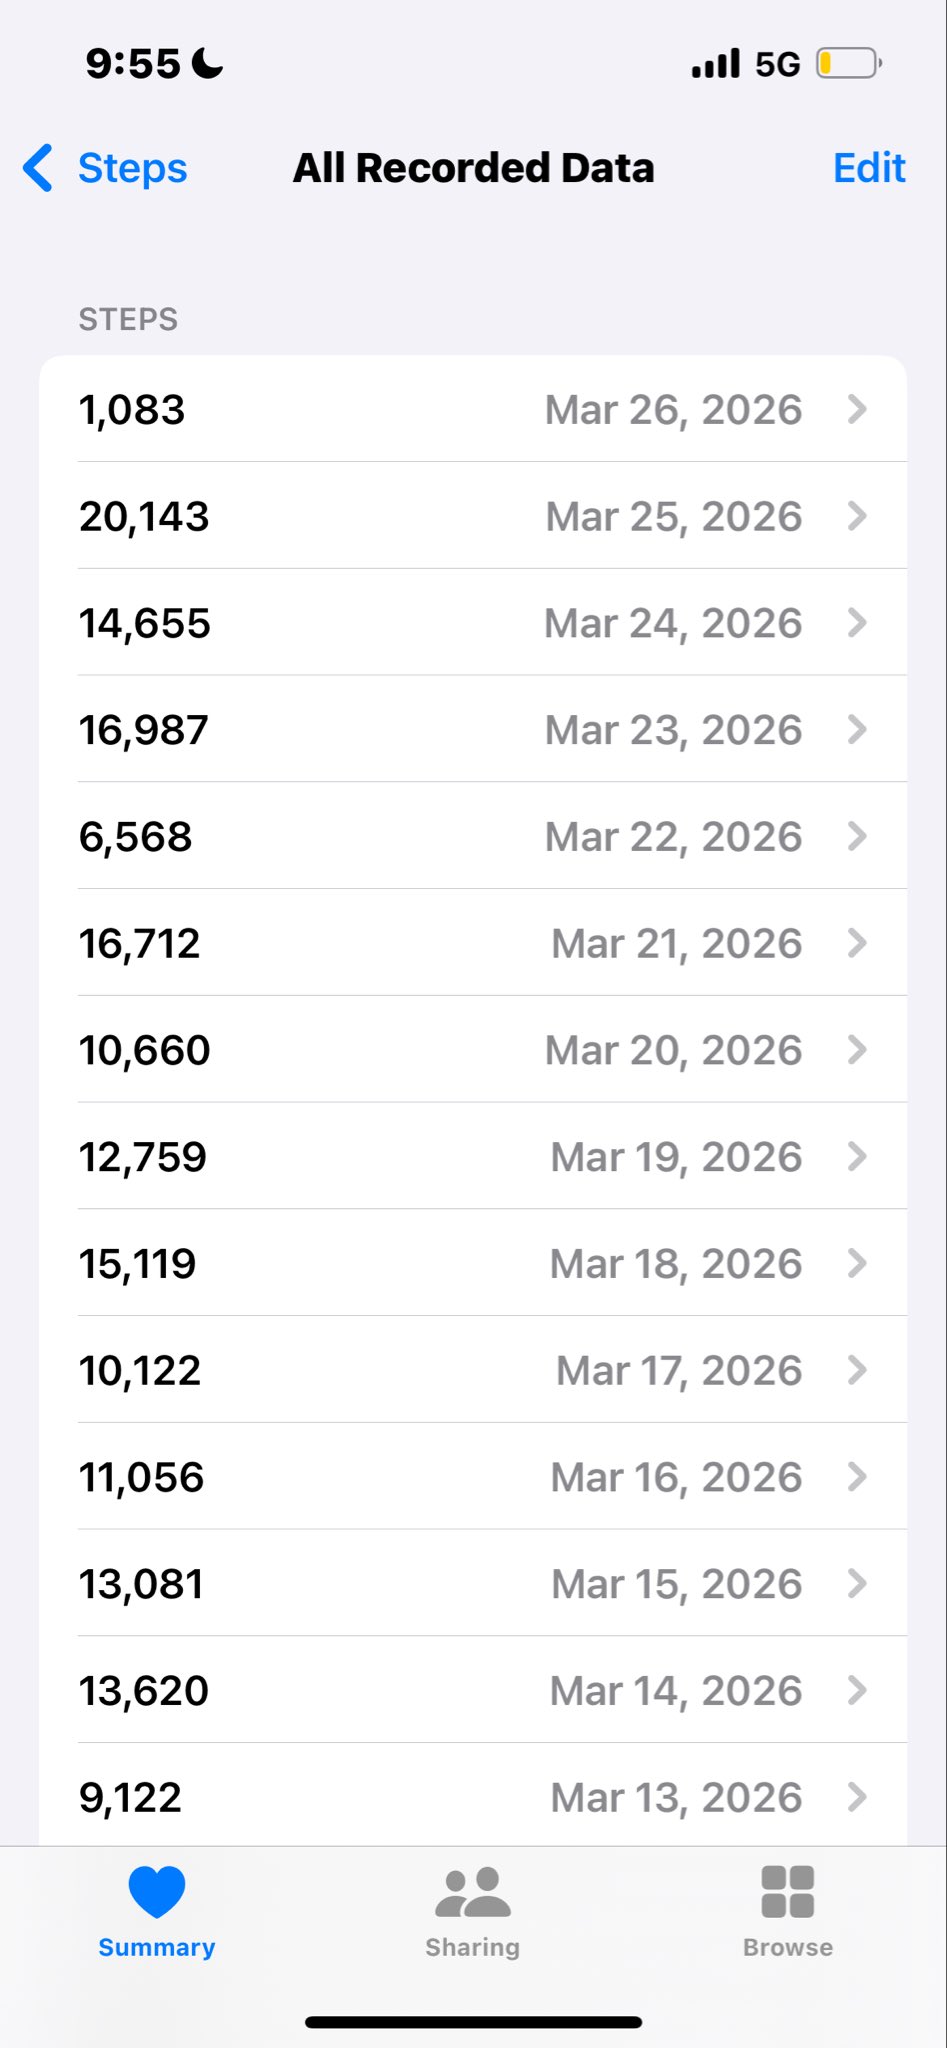
Task: Open the 16,987 steps record
Action: coord(472,730)
